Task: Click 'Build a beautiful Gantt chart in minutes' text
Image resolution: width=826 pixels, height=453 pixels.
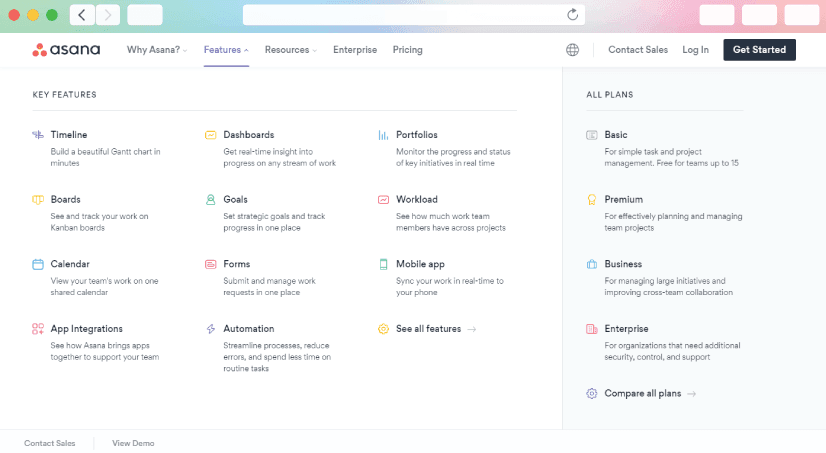Action: [105, 157]
